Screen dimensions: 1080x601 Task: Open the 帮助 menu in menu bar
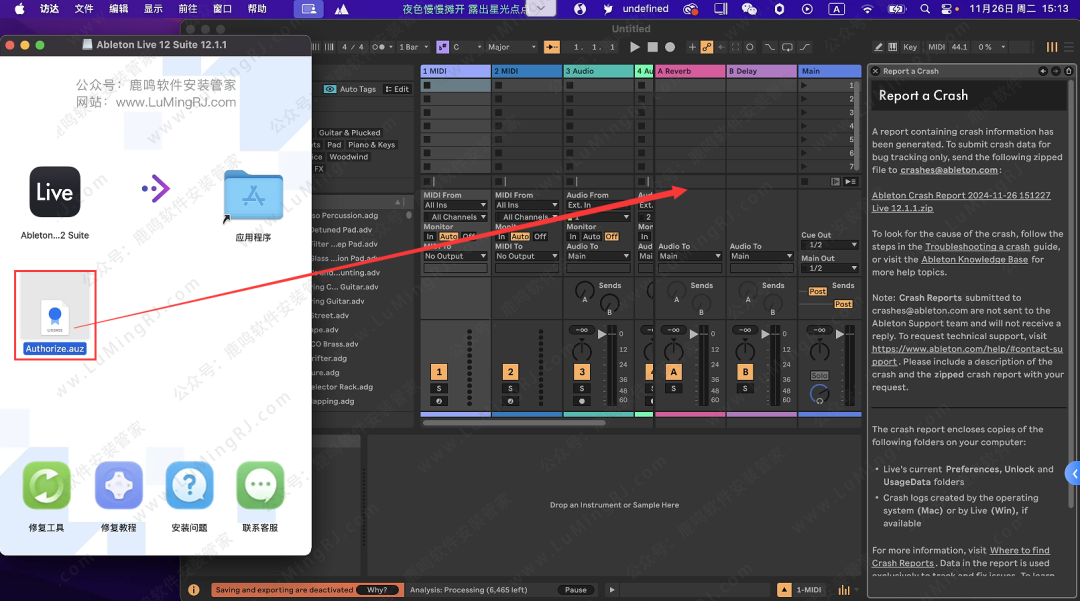coord(257,9)
